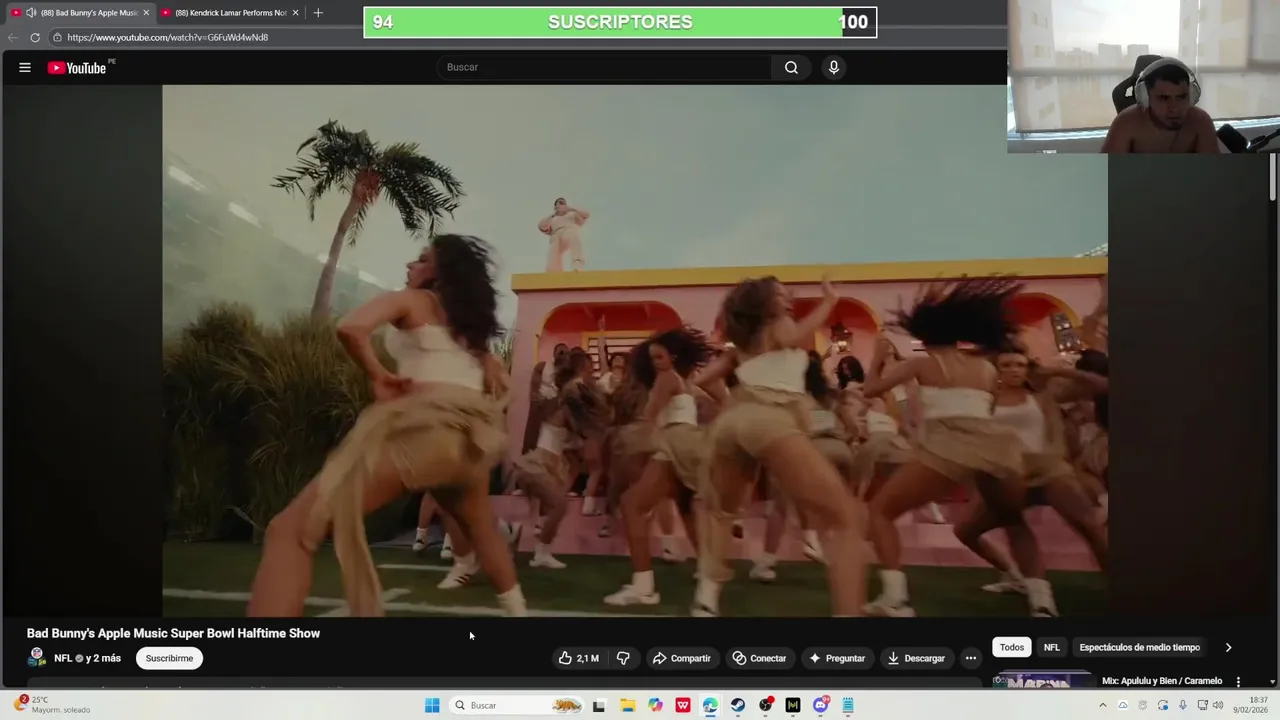Open WPS Office from taskbar
This screenshot has height=720, width=1280.
point(683,705)
